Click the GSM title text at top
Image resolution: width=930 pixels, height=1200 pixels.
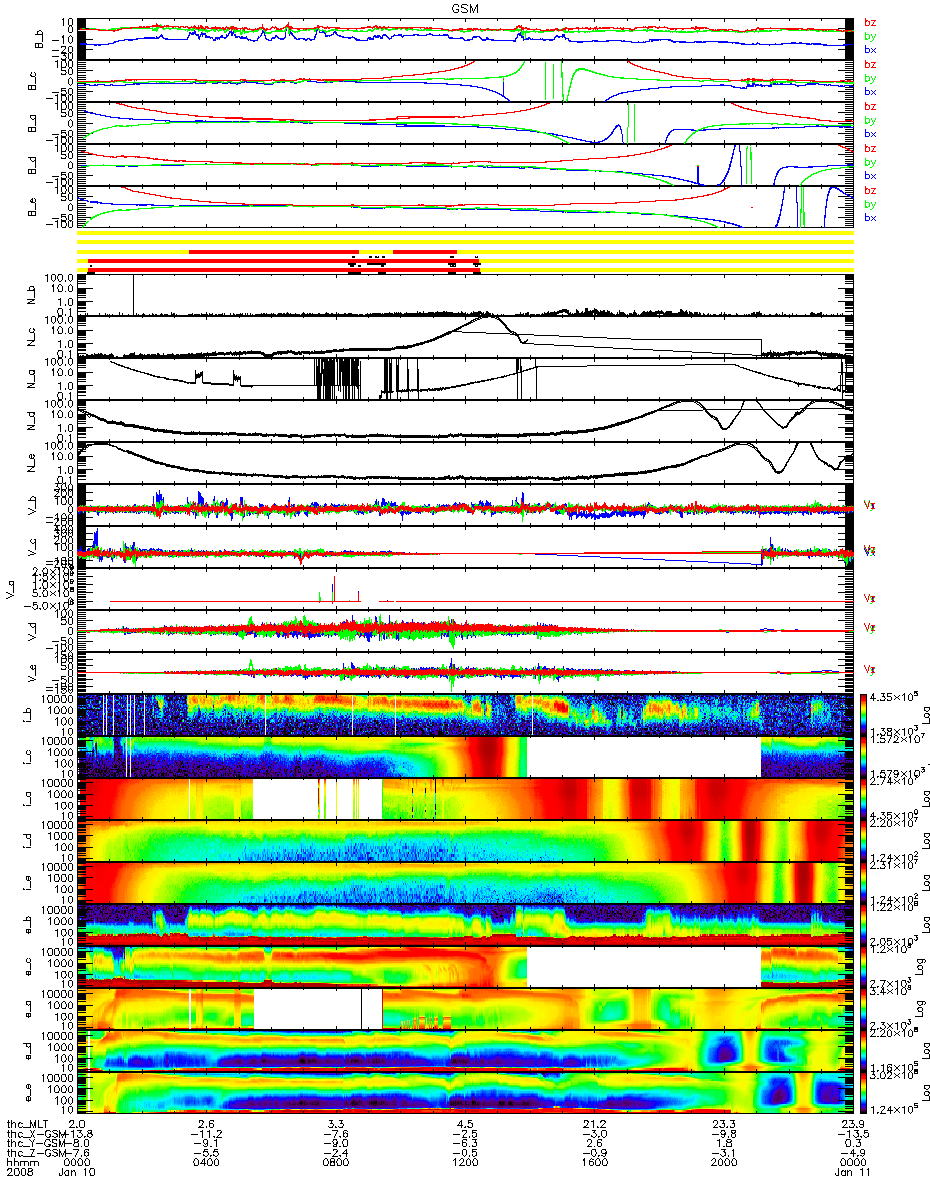click(x=464, y=6)
